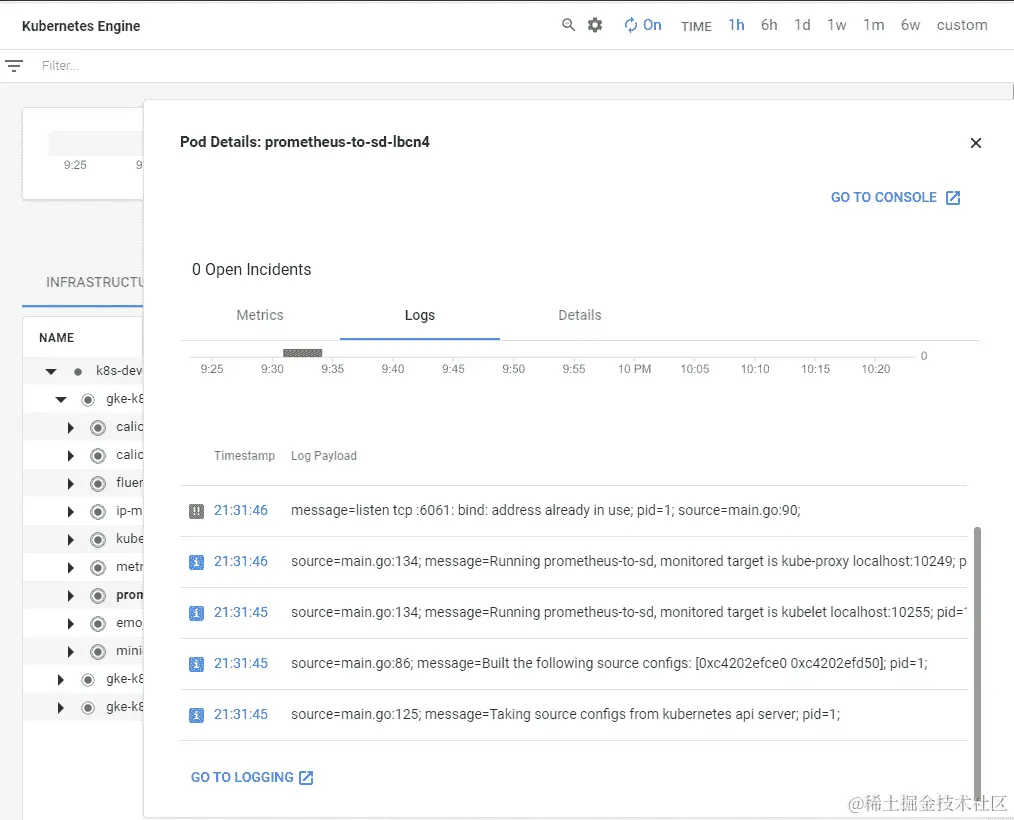Click info icon of Taking source configs log

[196, 715]
